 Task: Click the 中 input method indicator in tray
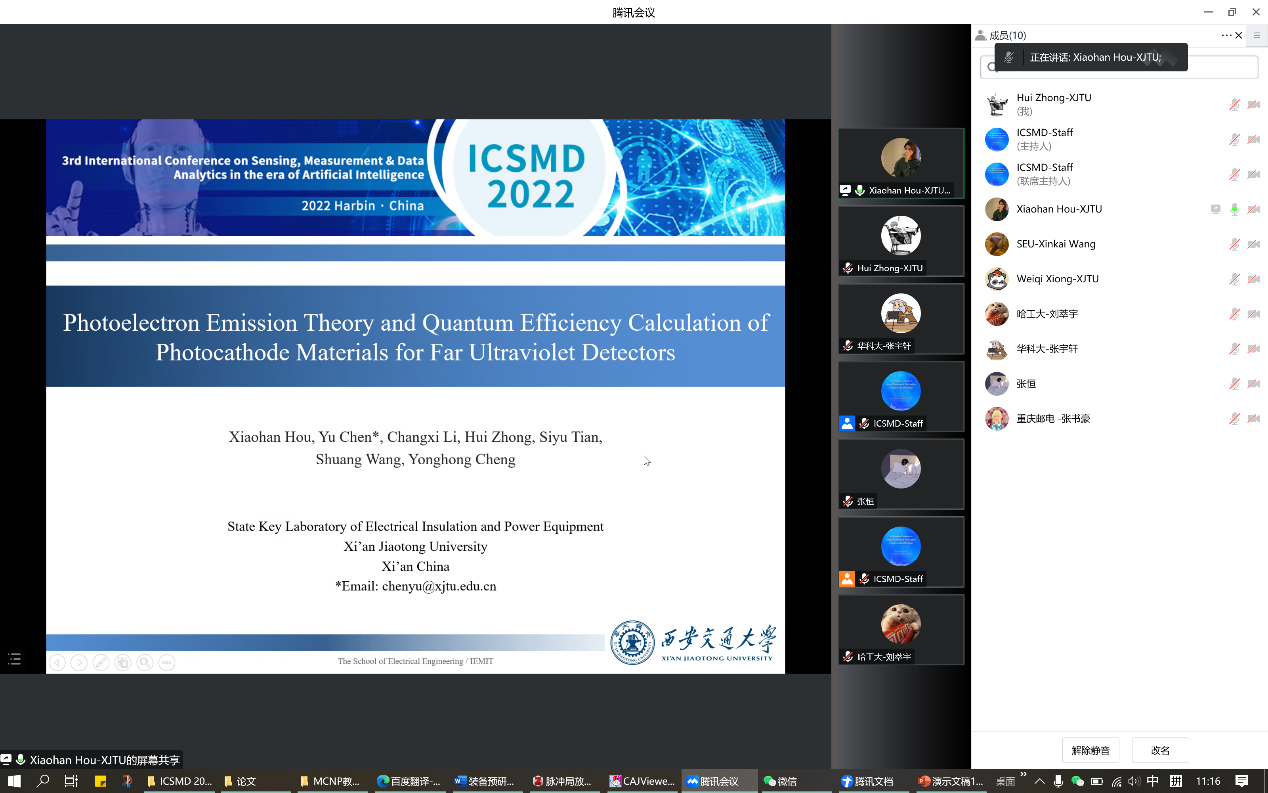[1153, 781]
